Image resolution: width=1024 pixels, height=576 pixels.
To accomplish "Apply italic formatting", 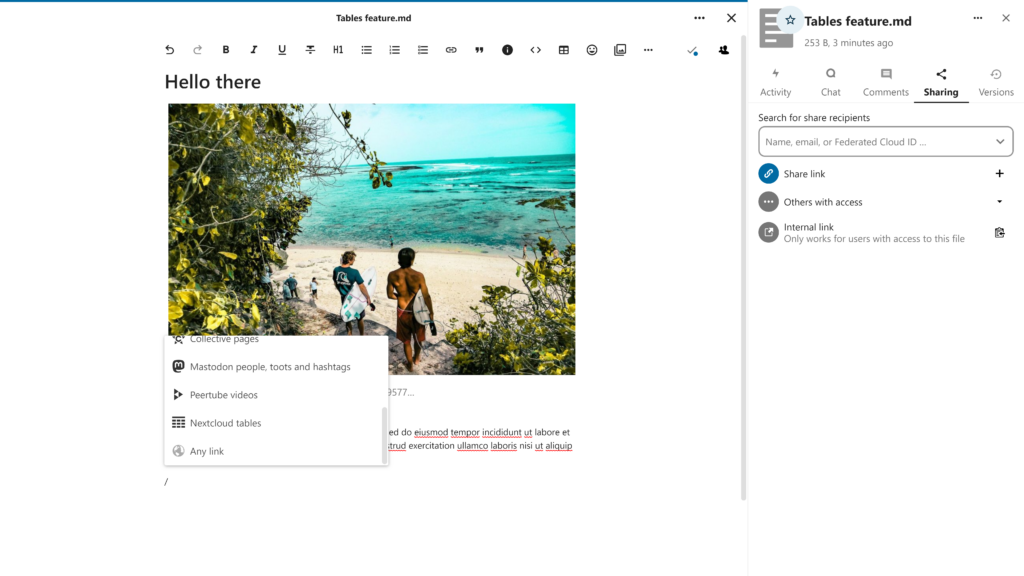I will coord(253,49).
